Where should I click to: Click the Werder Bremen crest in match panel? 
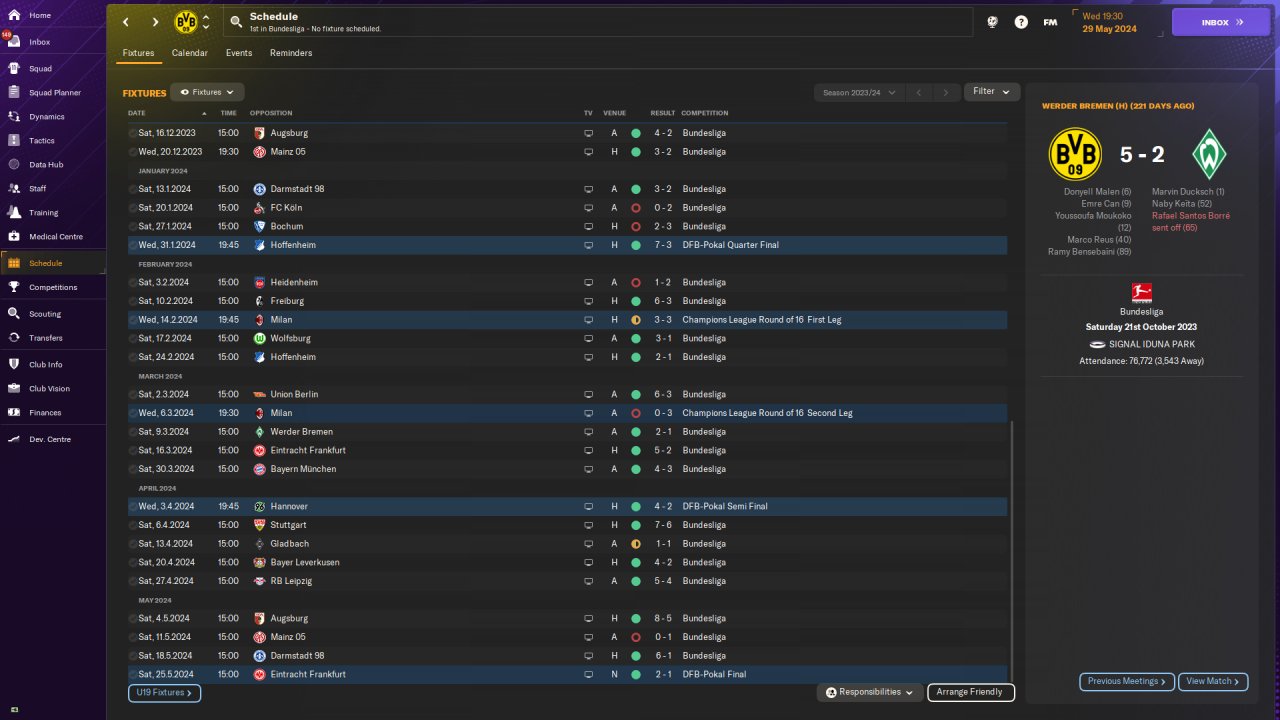click(1209, 155)
